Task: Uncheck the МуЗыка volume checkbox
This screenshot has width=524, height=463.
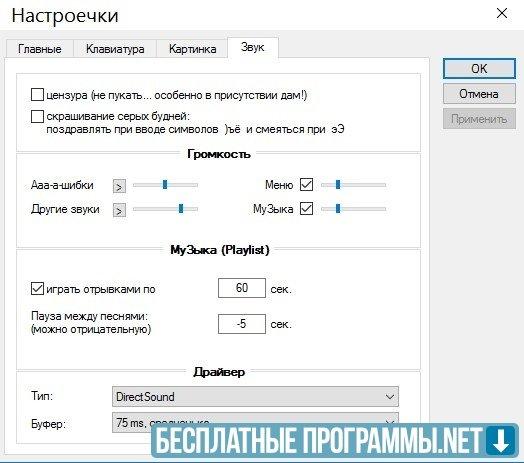Action: [x=306, y=209]
